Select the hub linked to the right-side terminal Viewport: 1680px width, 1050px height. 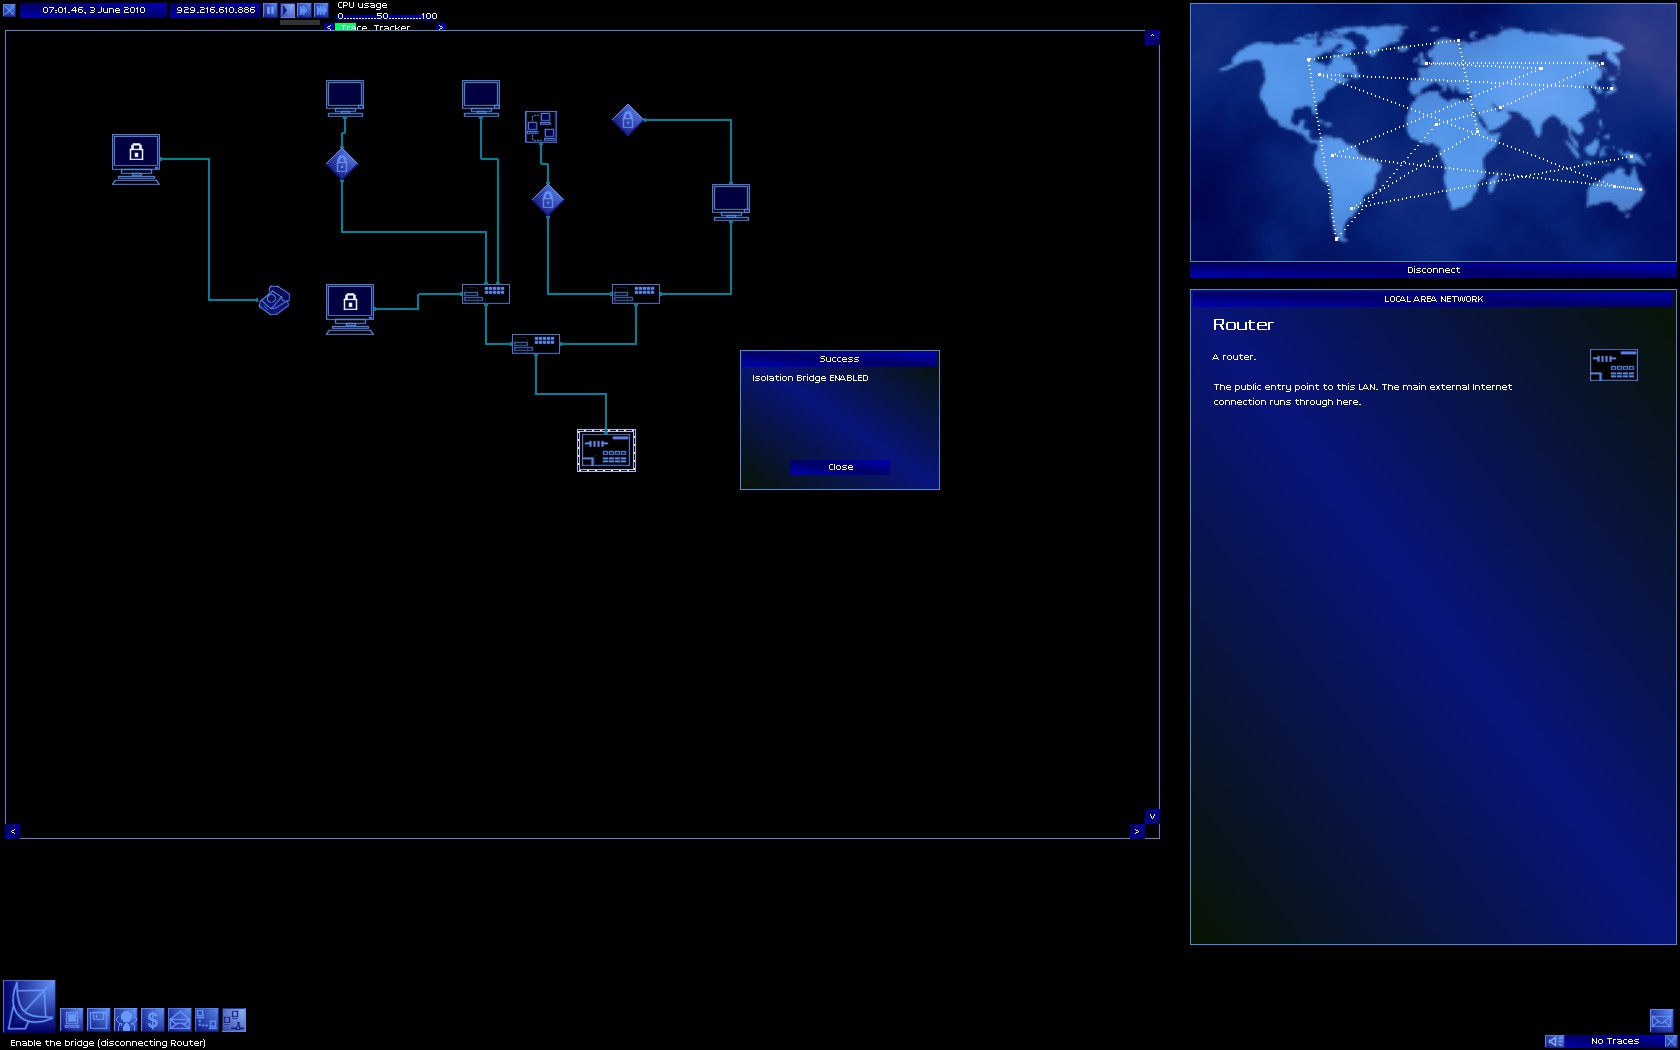coord(636,294)
